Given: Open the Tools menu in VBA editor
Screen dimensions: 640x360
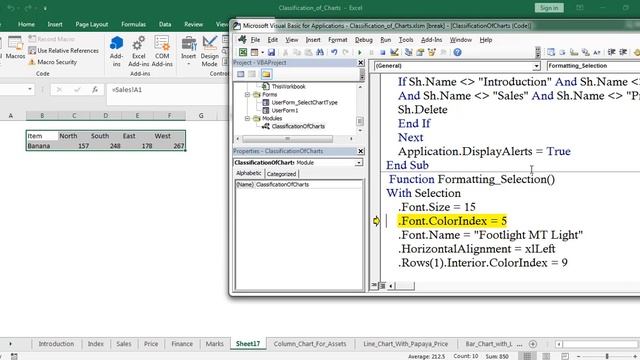Looking at the screenshot, I should click(x=406, y=40).
